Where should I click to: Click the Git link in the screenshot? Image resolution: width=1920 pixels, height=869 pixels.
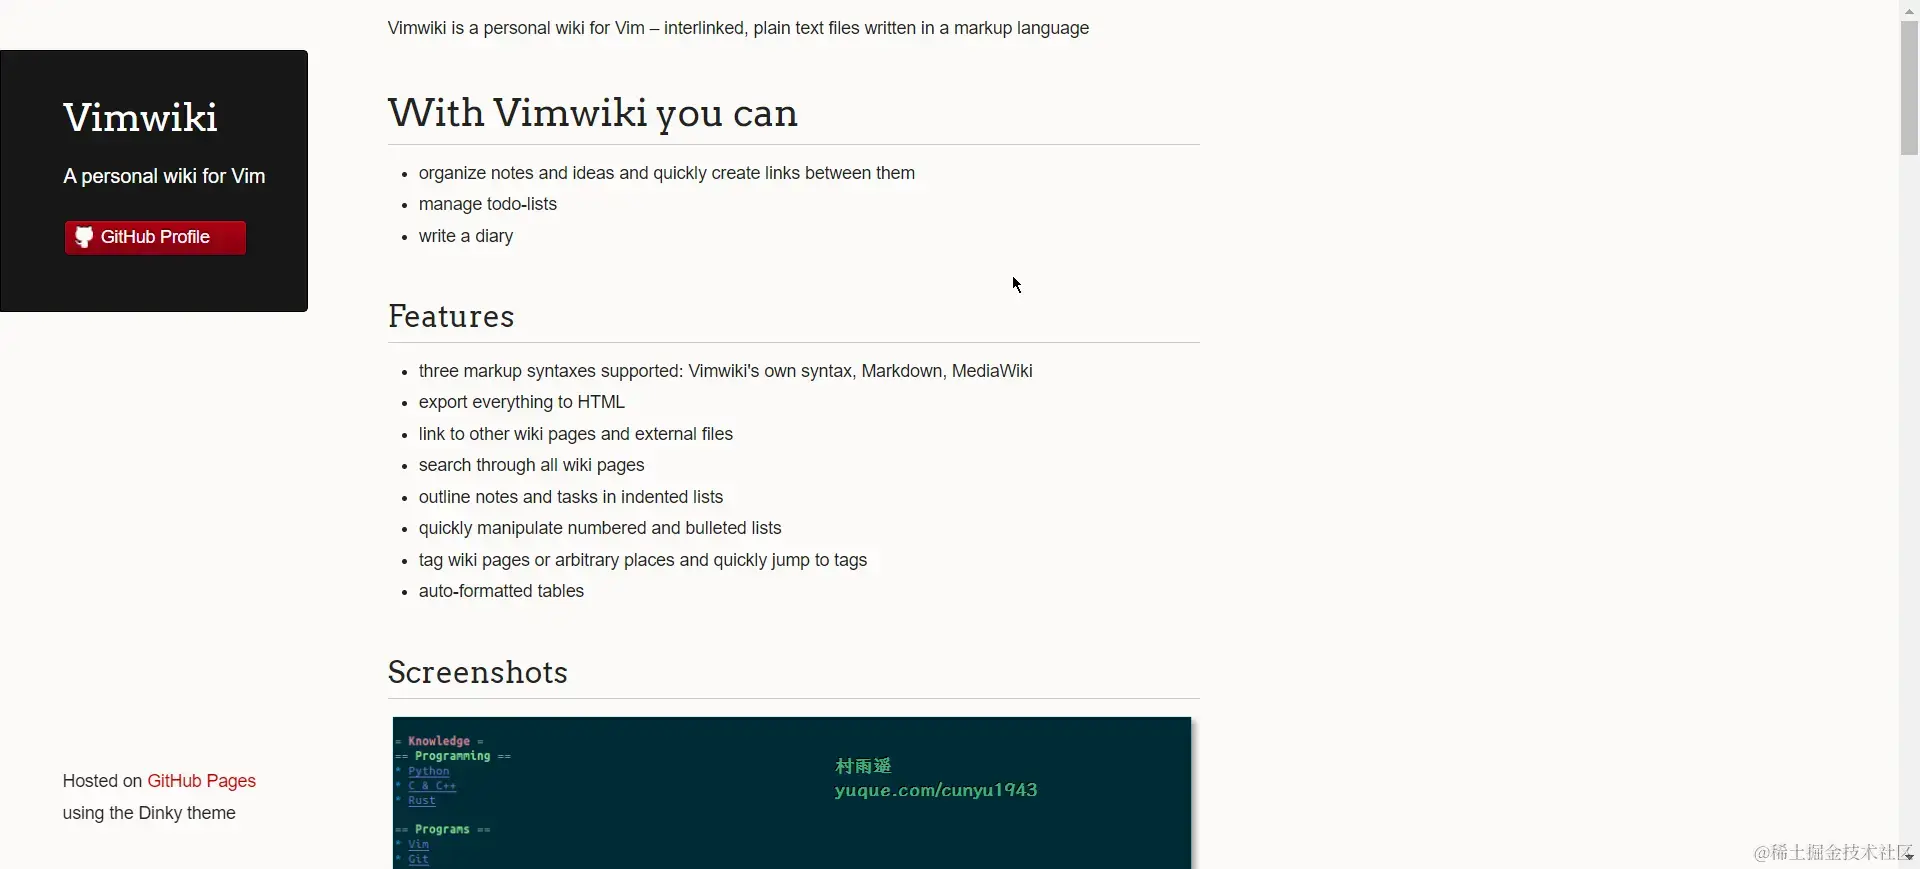(418, 859)
